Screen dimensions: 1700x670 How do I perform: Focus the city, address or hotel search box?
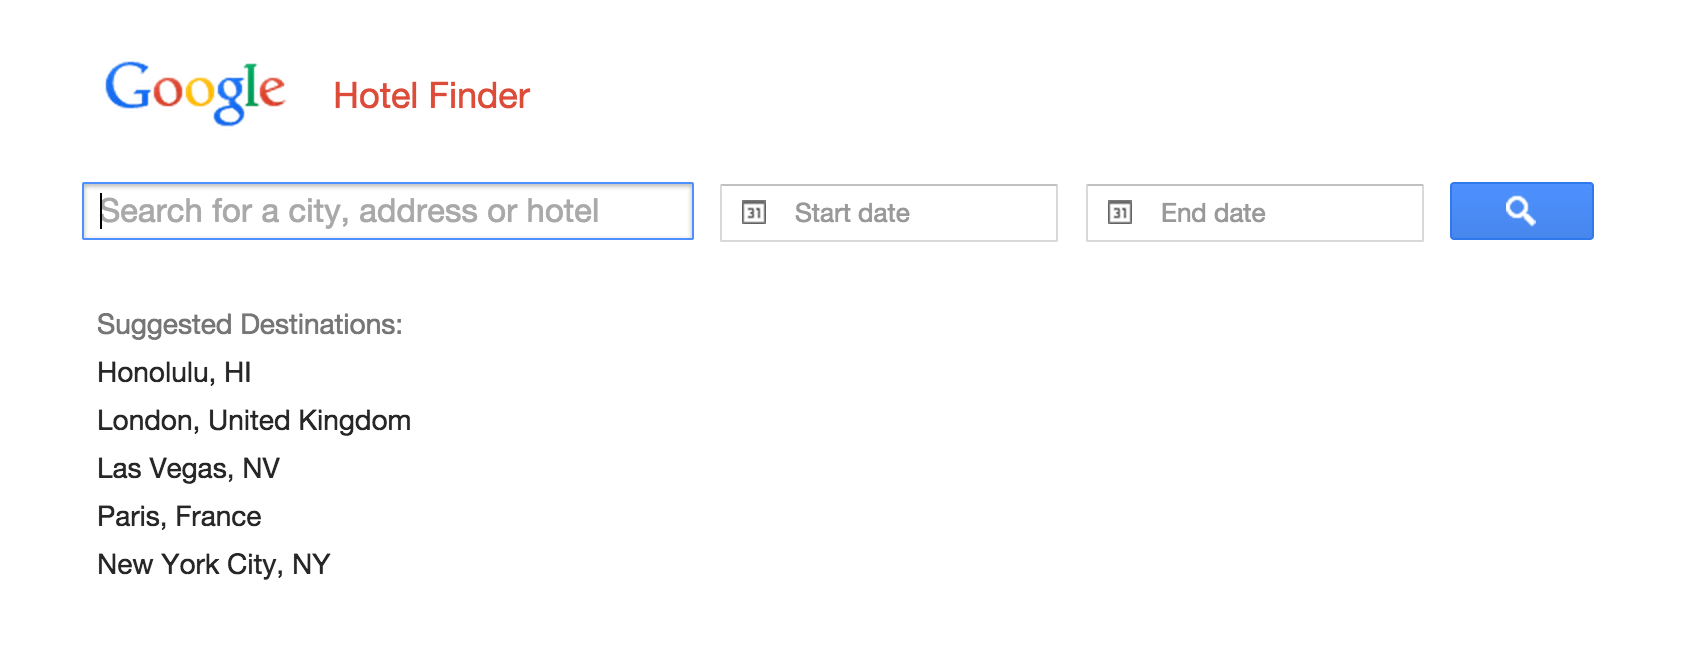(388, 211)
